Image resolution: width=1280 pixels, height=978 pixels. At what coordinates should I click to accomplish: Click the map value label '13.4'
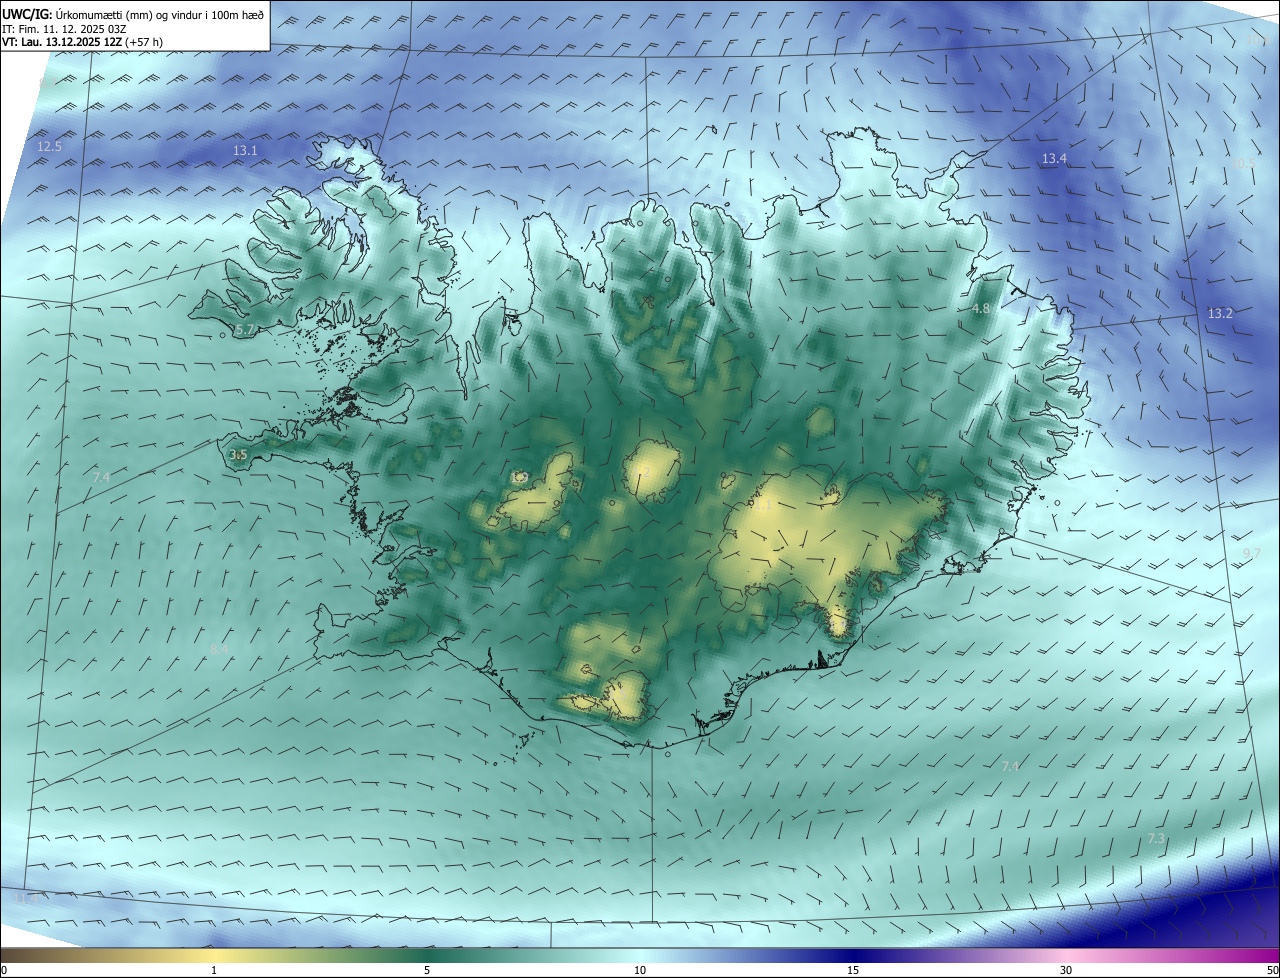[1054, 158]
